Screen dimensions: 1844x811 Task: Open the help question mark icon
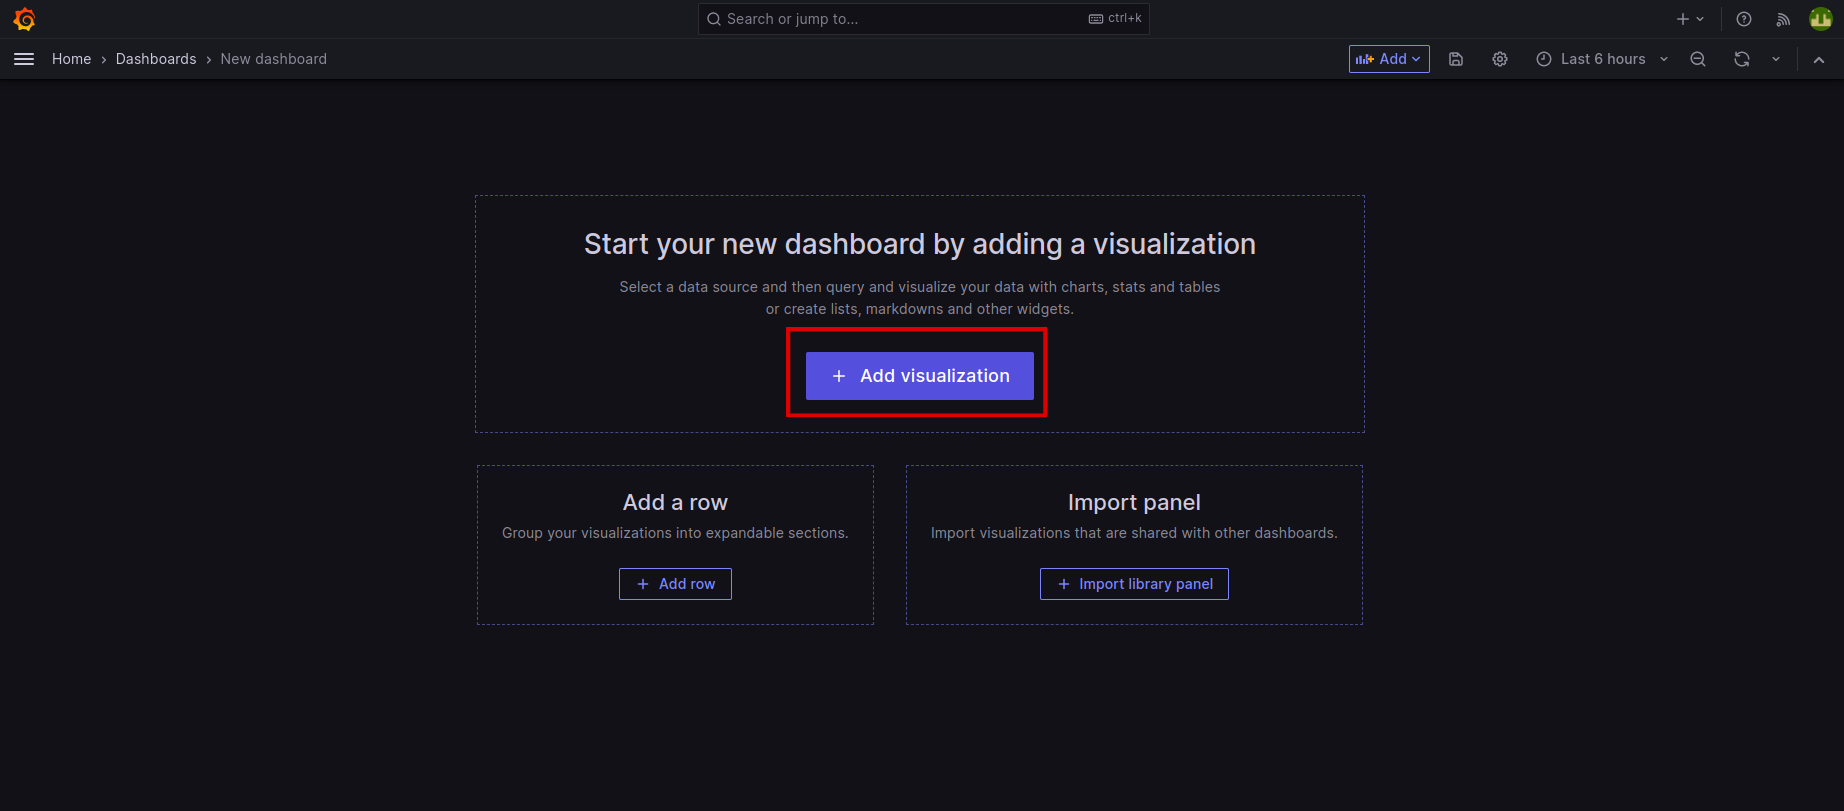point(1744,19)
